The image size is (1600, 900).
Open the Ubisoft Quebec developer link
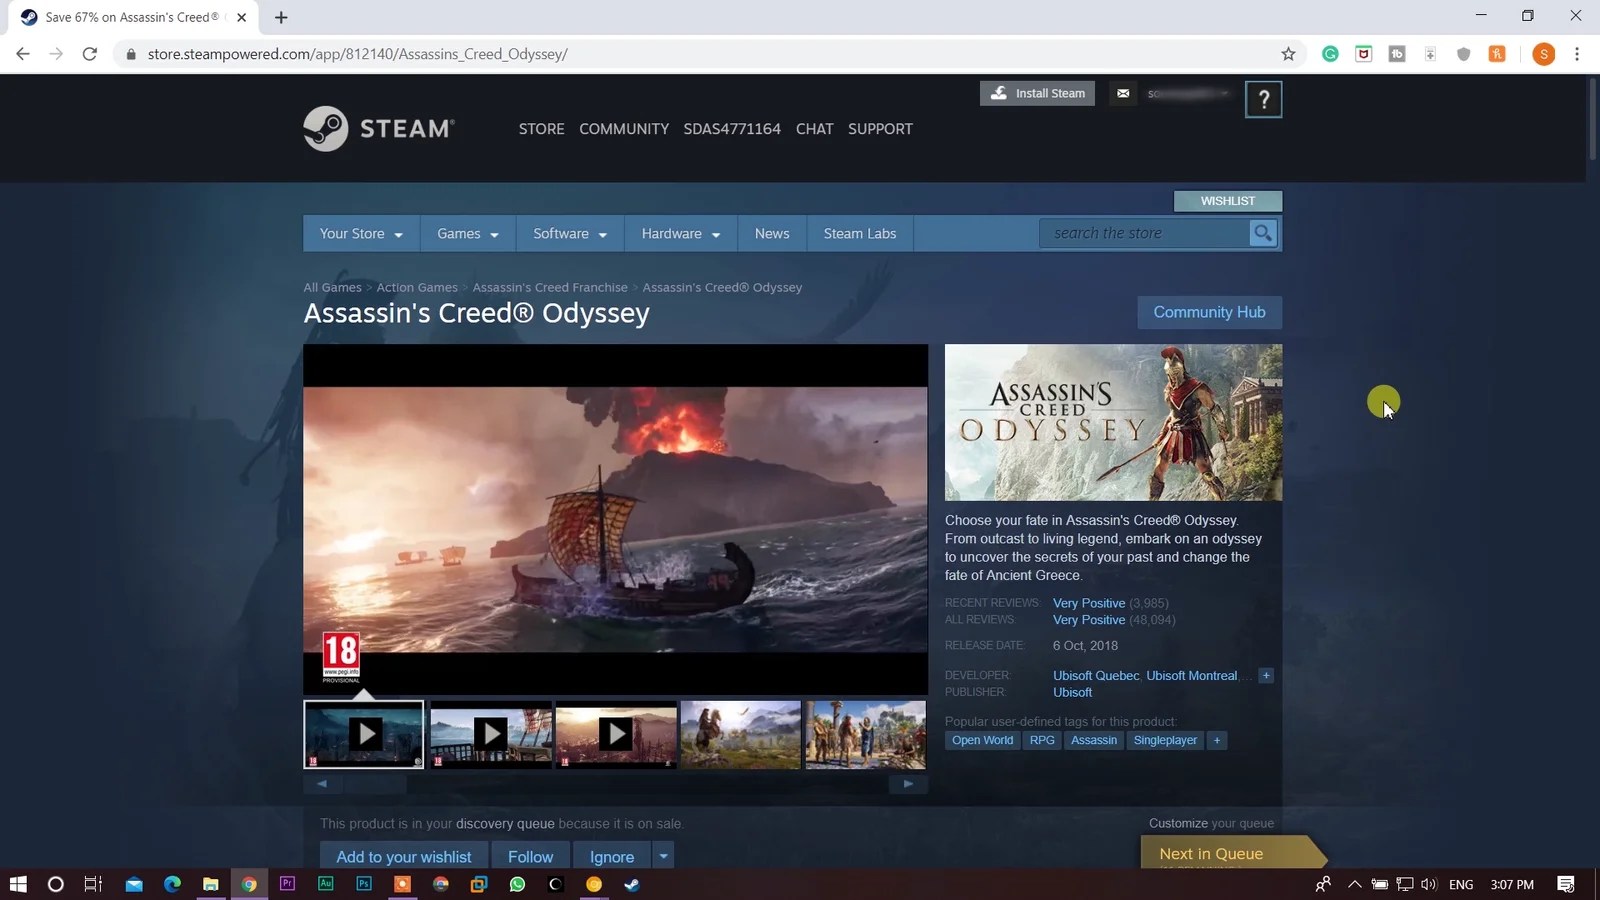[x=1096, y=676]
